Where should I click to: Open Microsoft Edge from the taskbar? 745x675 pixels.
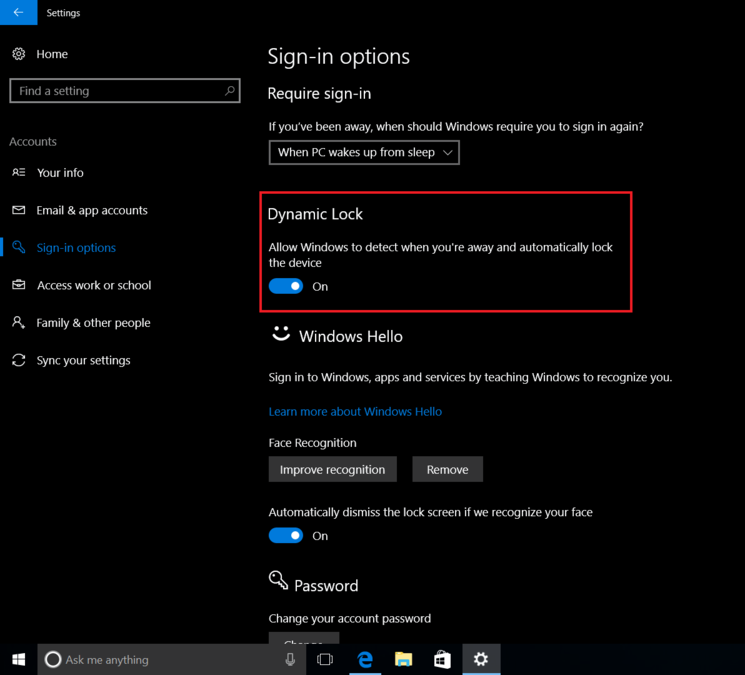point(366,659)
